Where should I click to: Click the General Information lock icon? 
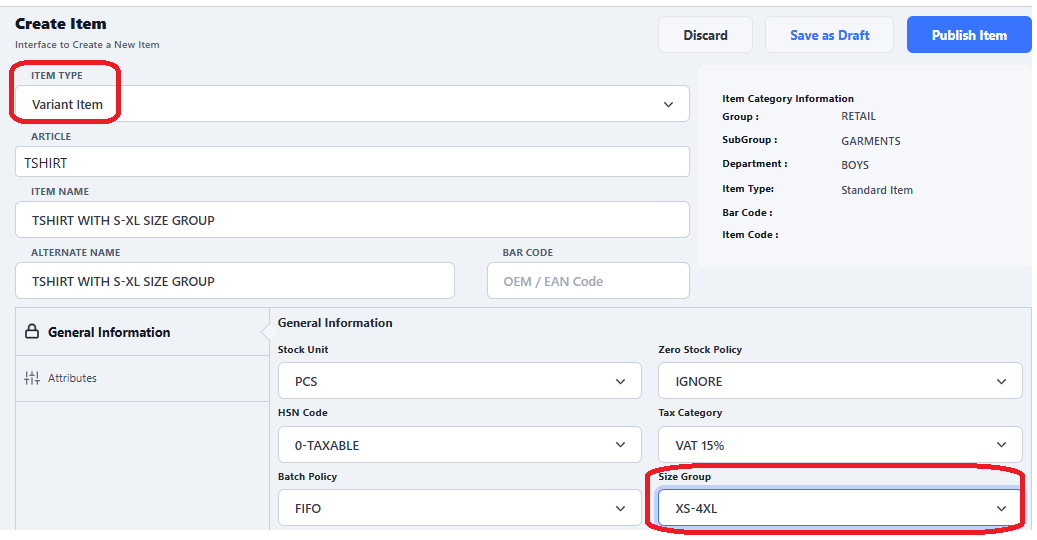[31, 332]
